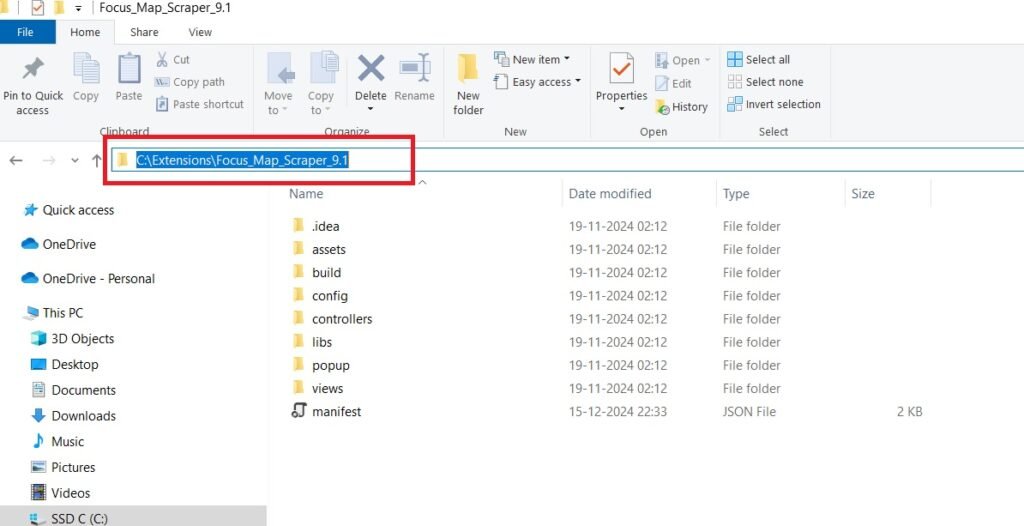
Task: Select This PC in navigation pane
Action: click(x=54, y=313)
